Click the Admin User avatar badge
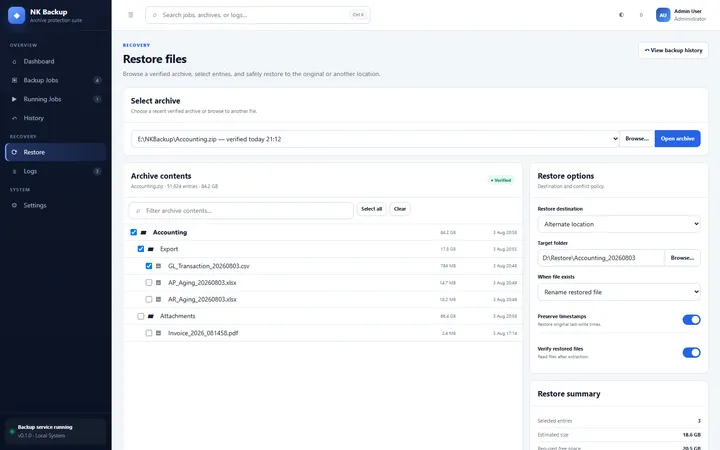This screenshot has width=720, height=450. (663, 15)
